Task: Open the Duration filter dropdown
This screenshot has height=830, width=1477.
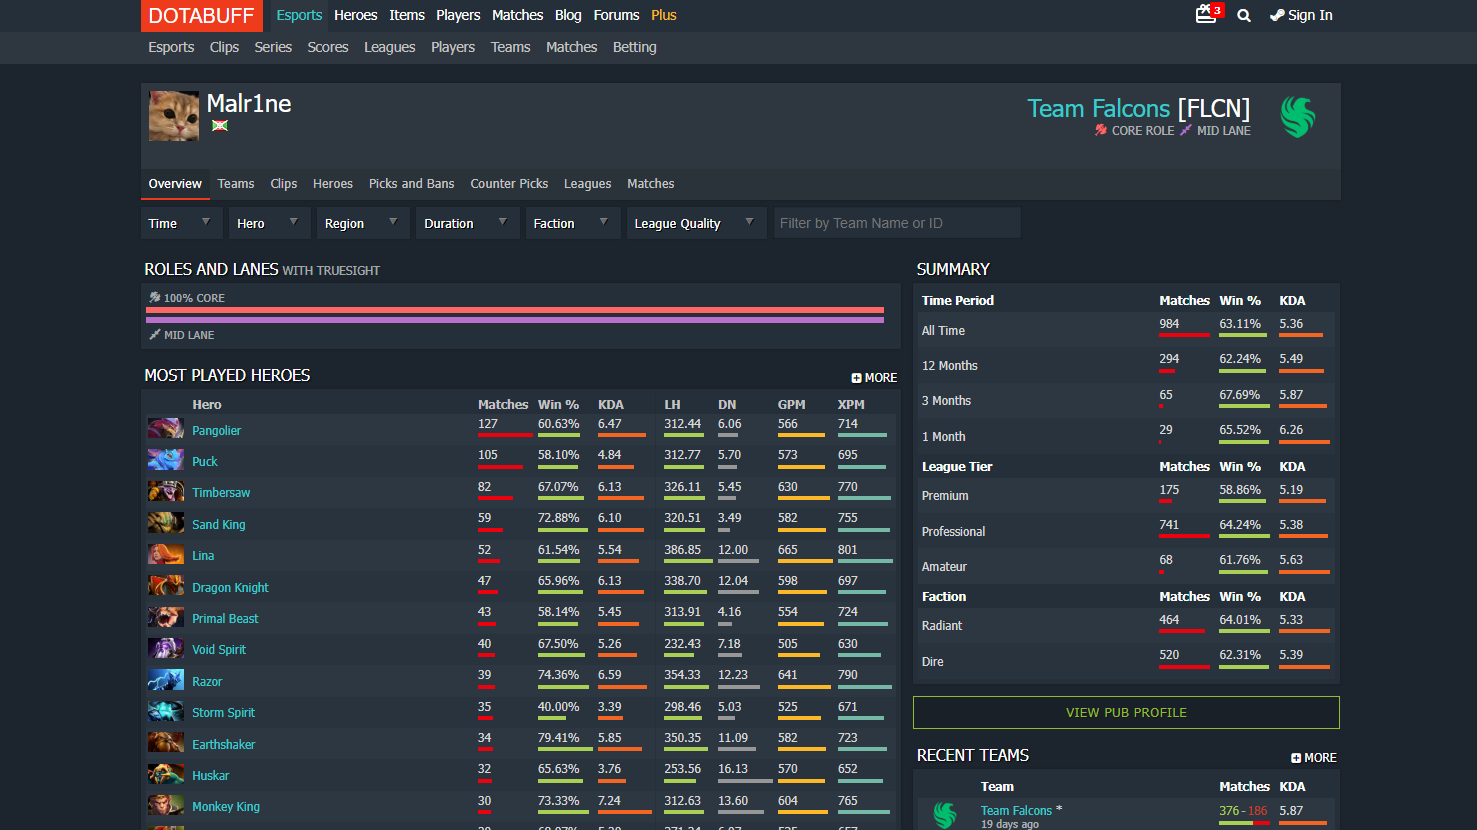Action: [467, 223]
